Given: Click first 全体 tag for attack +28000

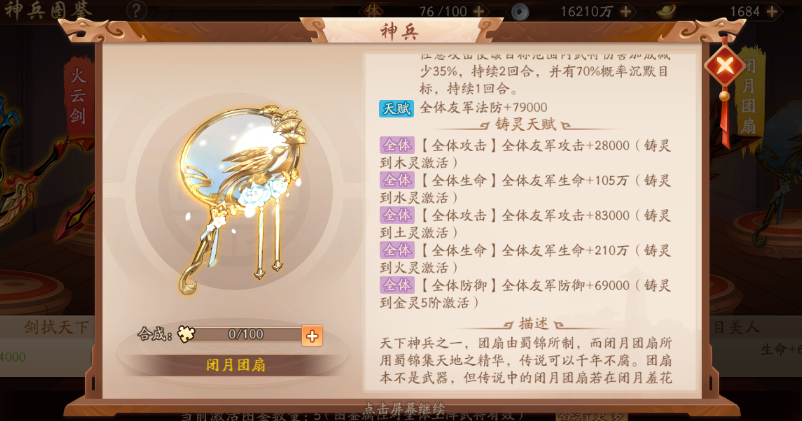Looking at the screenshot, I should (397, 145).
